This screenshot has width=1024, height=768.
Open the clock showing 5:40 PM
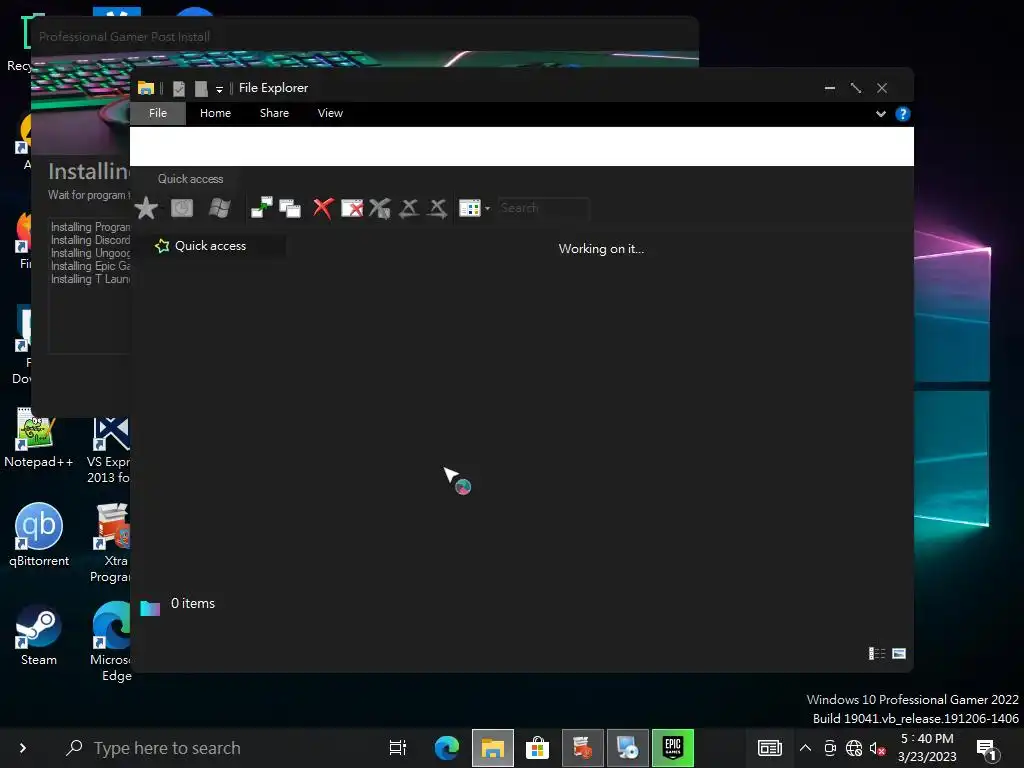tap(927, 748)
